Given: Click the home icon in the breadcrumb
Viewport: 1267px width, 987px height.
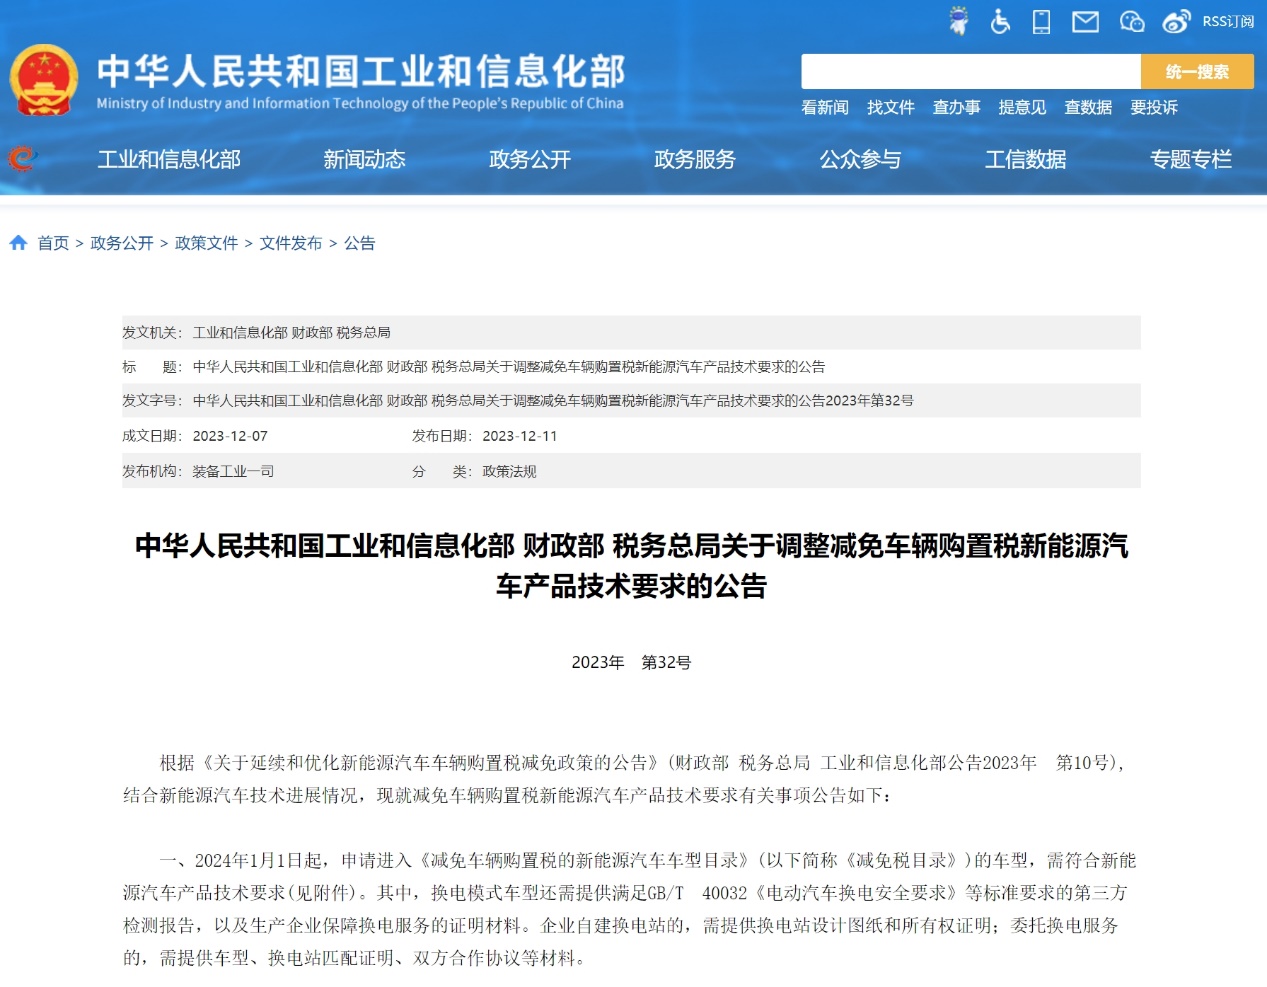Looking at the screenshot, I should 18,242.
